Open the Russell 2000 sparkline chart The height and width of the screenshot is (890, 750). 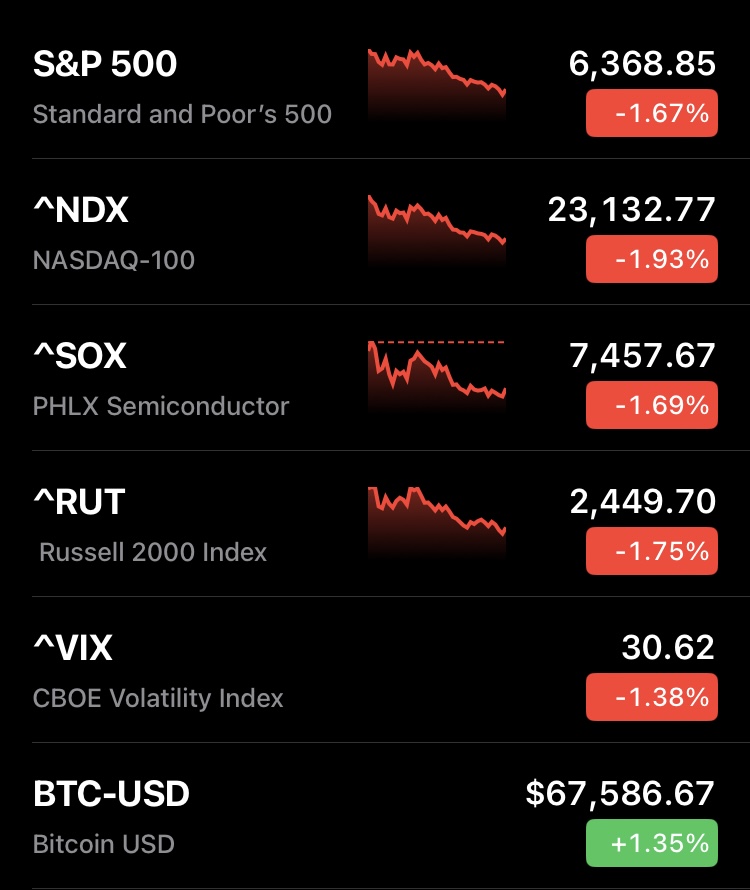pos(437,524)
